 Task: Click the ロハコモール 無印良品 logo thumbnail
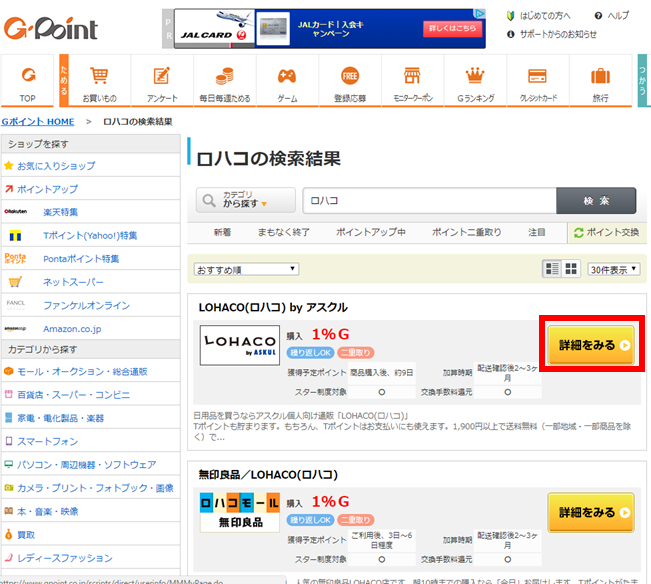tap(240, 512)
